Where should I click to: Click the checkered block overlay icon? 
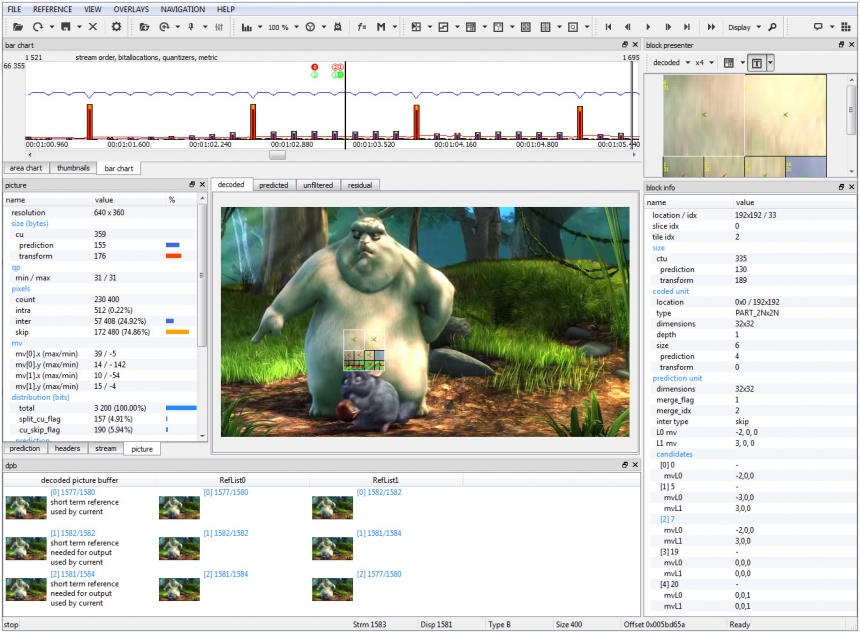click(x=416, y=27)
